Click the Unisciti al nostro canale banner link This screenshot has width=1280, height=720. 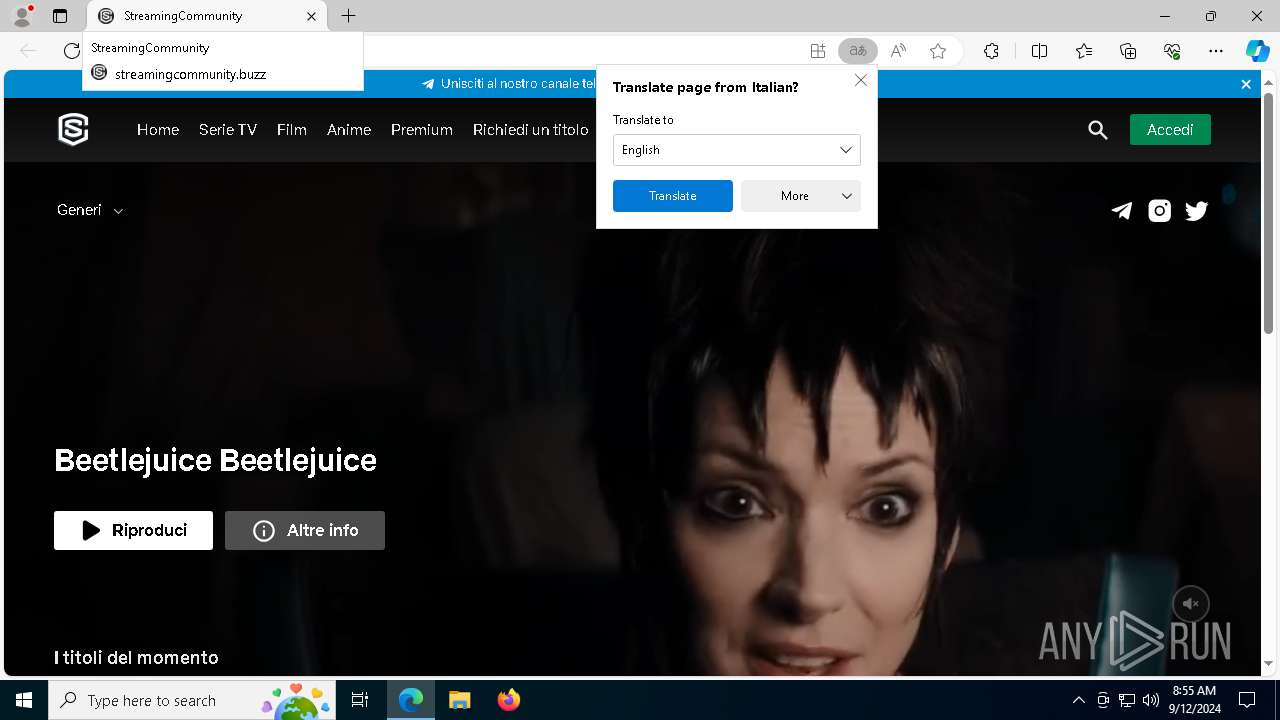tap(509, 84)
